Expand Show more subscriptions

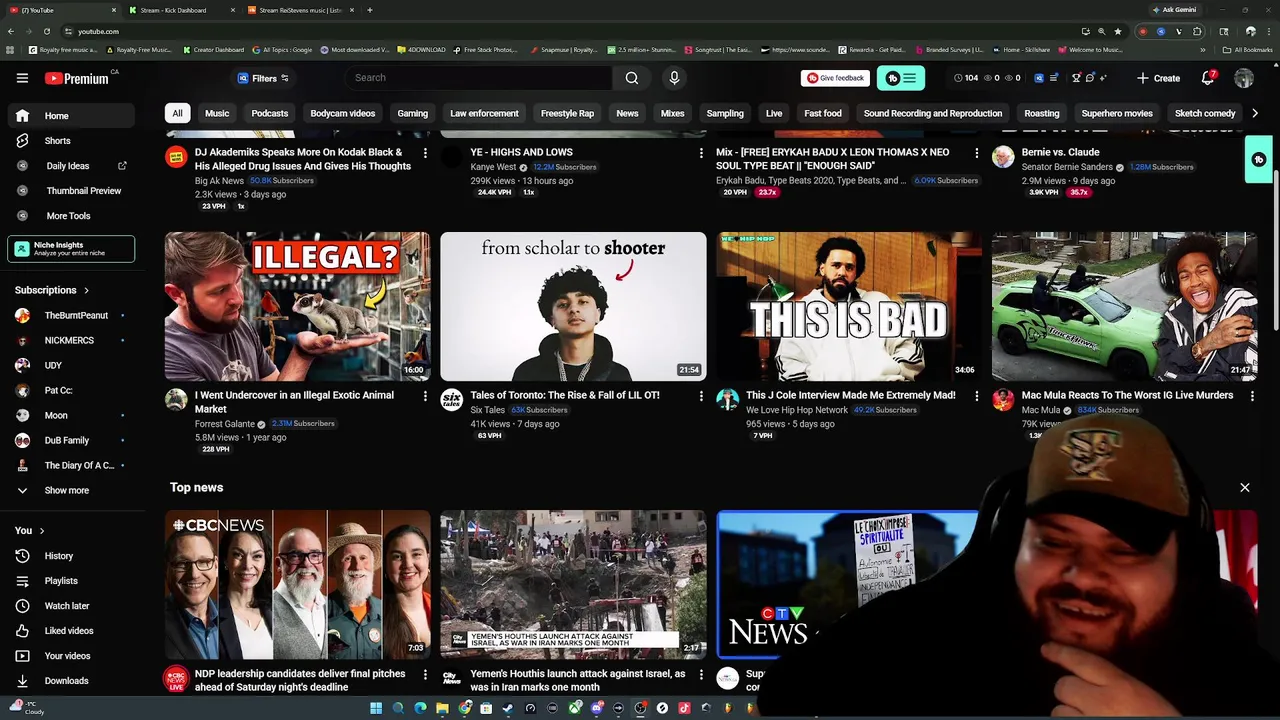(66, 491)
